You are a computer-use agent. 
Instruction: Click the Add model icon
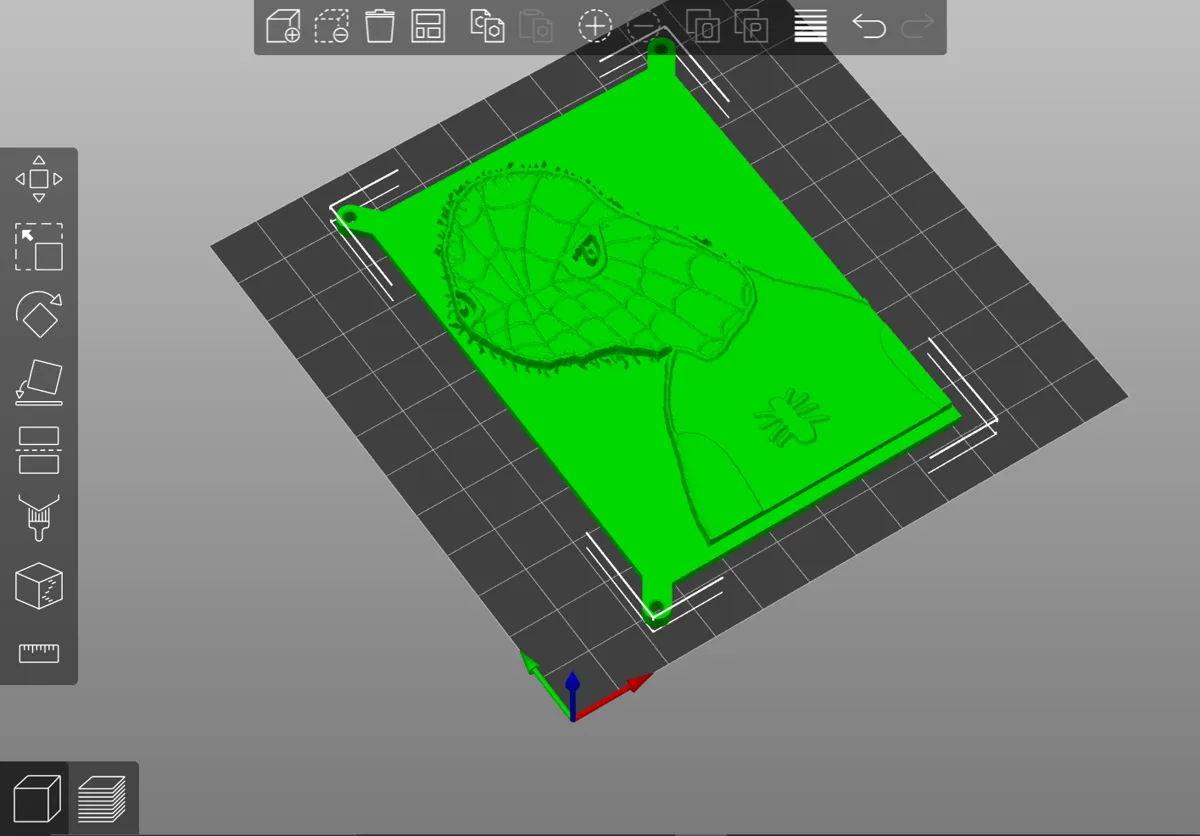[284, 26]
